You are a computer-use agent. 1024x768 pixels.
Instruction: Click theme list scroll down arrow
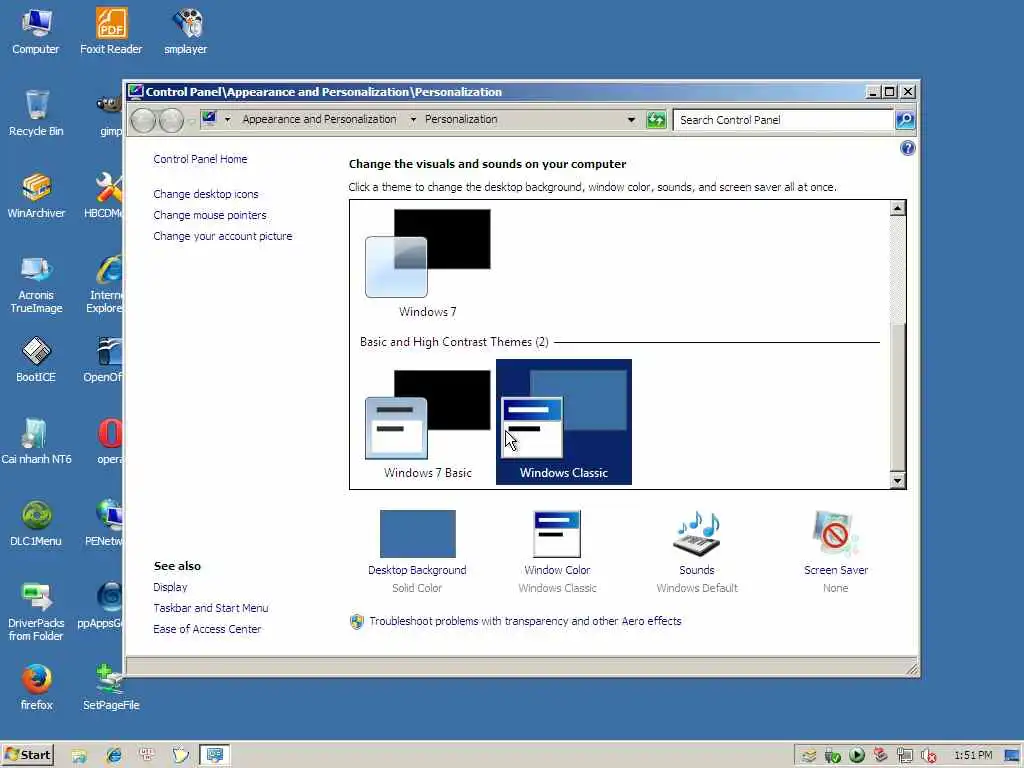pos(897,481)
